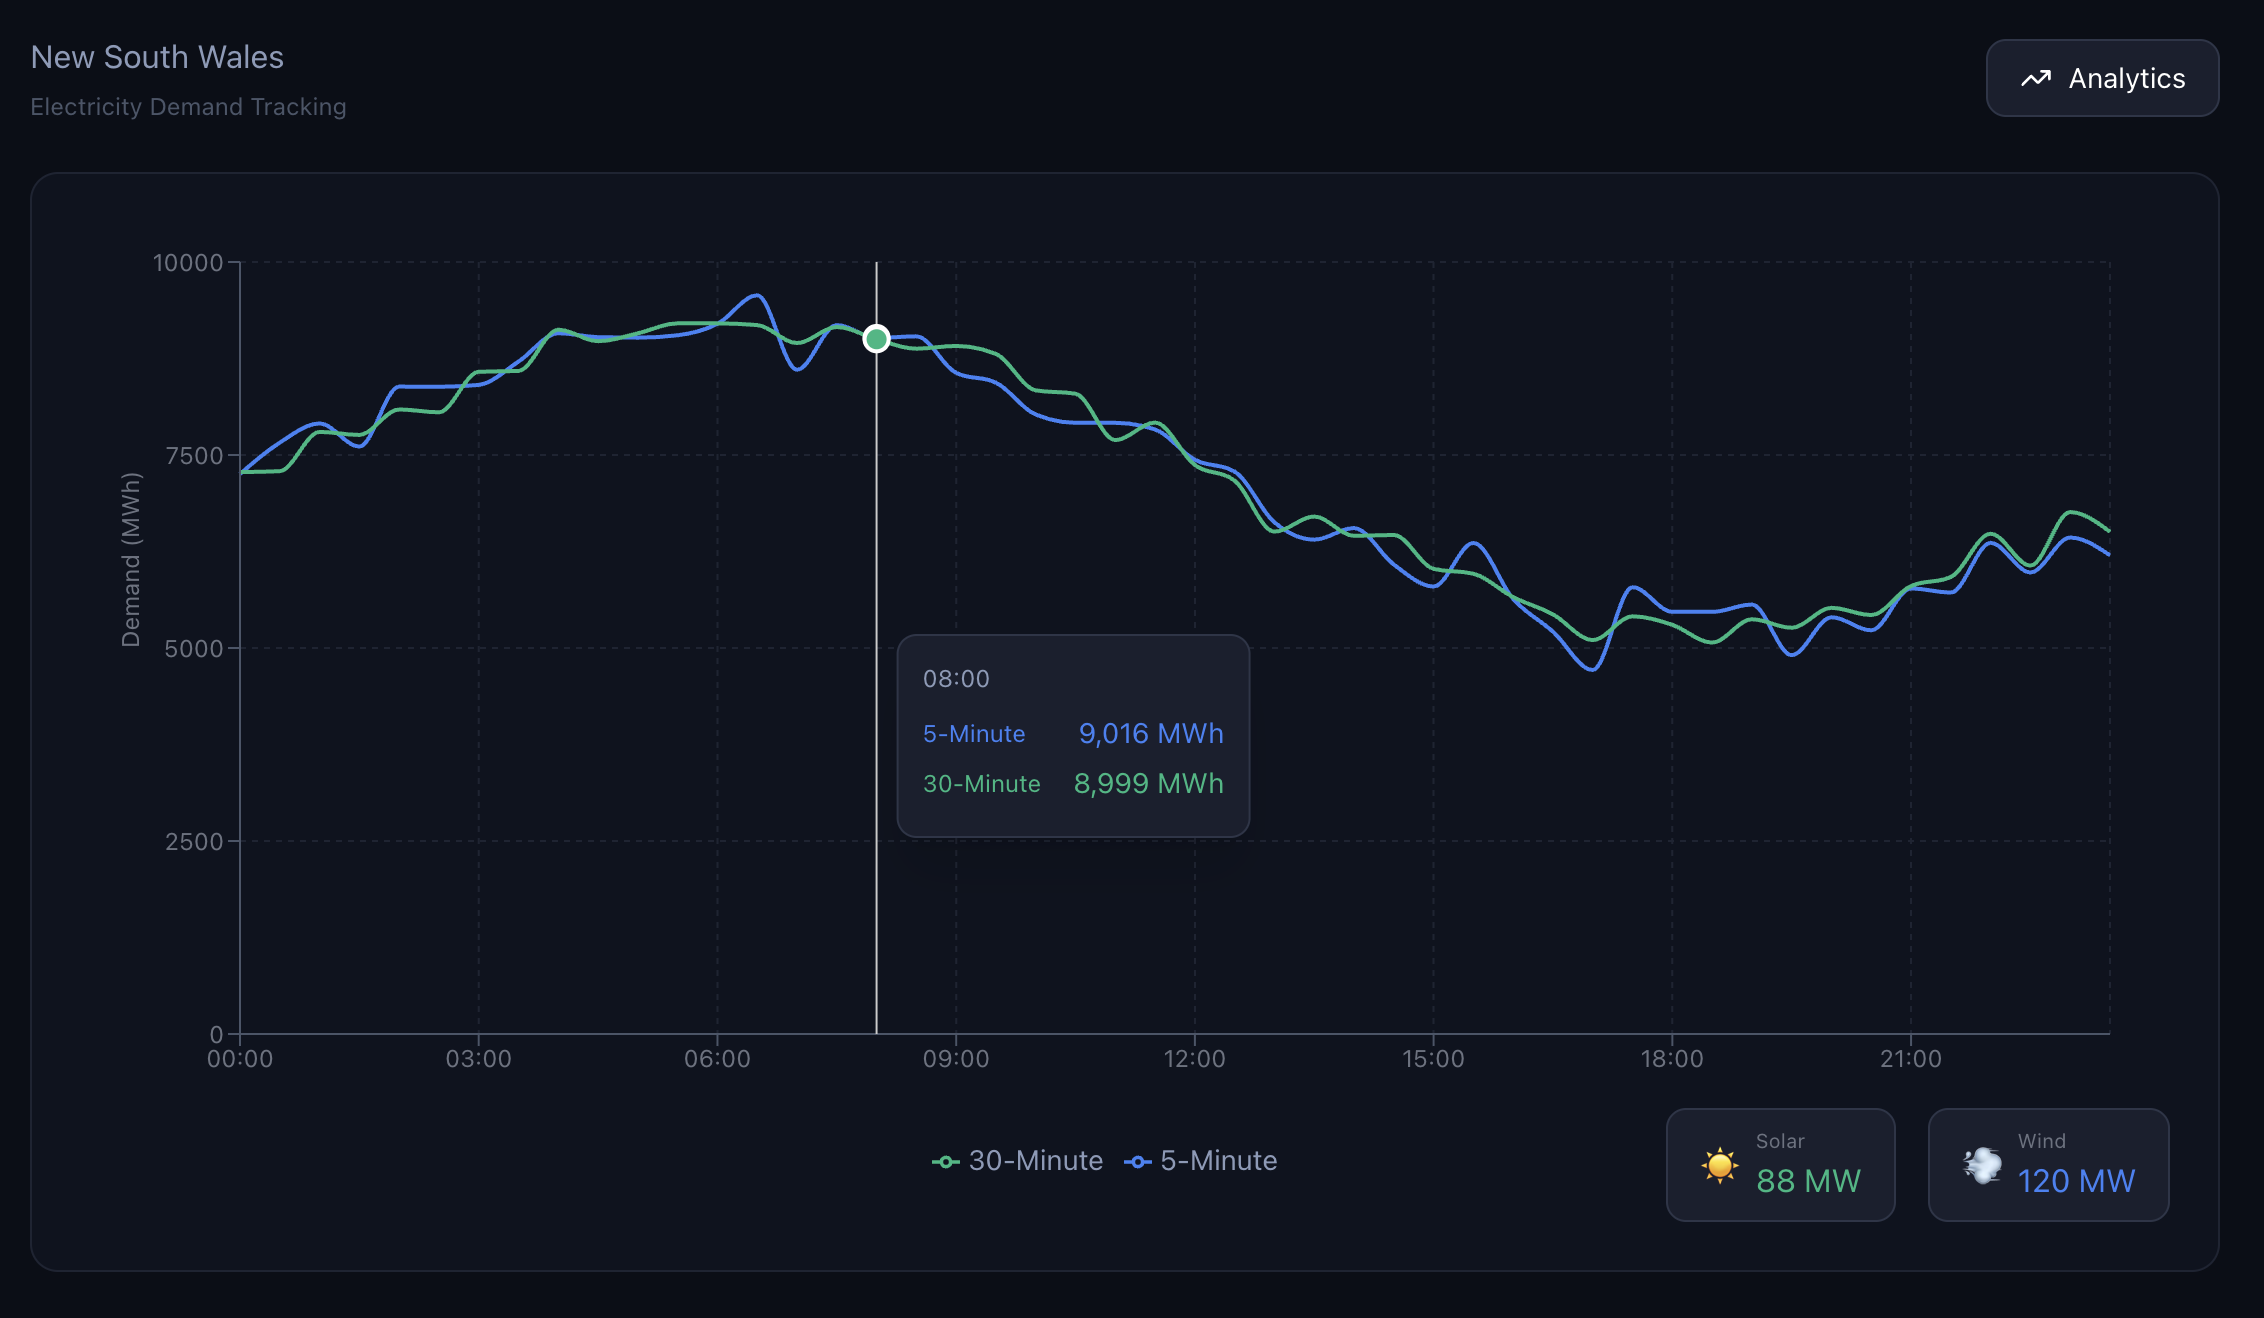Click the green 30-Minute legend marker icon
Screen dimensions: 2264x1318
pos(945,1162)
